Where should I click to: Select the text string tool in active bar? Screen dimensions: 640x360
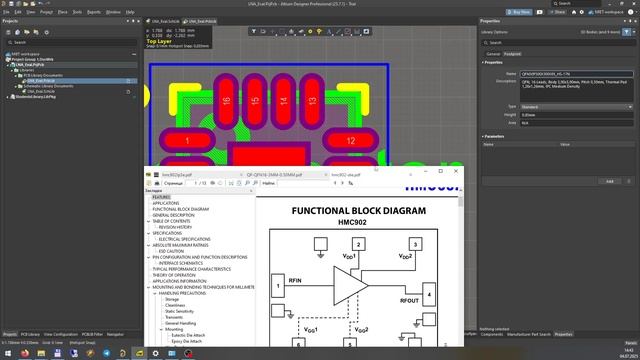[x=329, y=31]
